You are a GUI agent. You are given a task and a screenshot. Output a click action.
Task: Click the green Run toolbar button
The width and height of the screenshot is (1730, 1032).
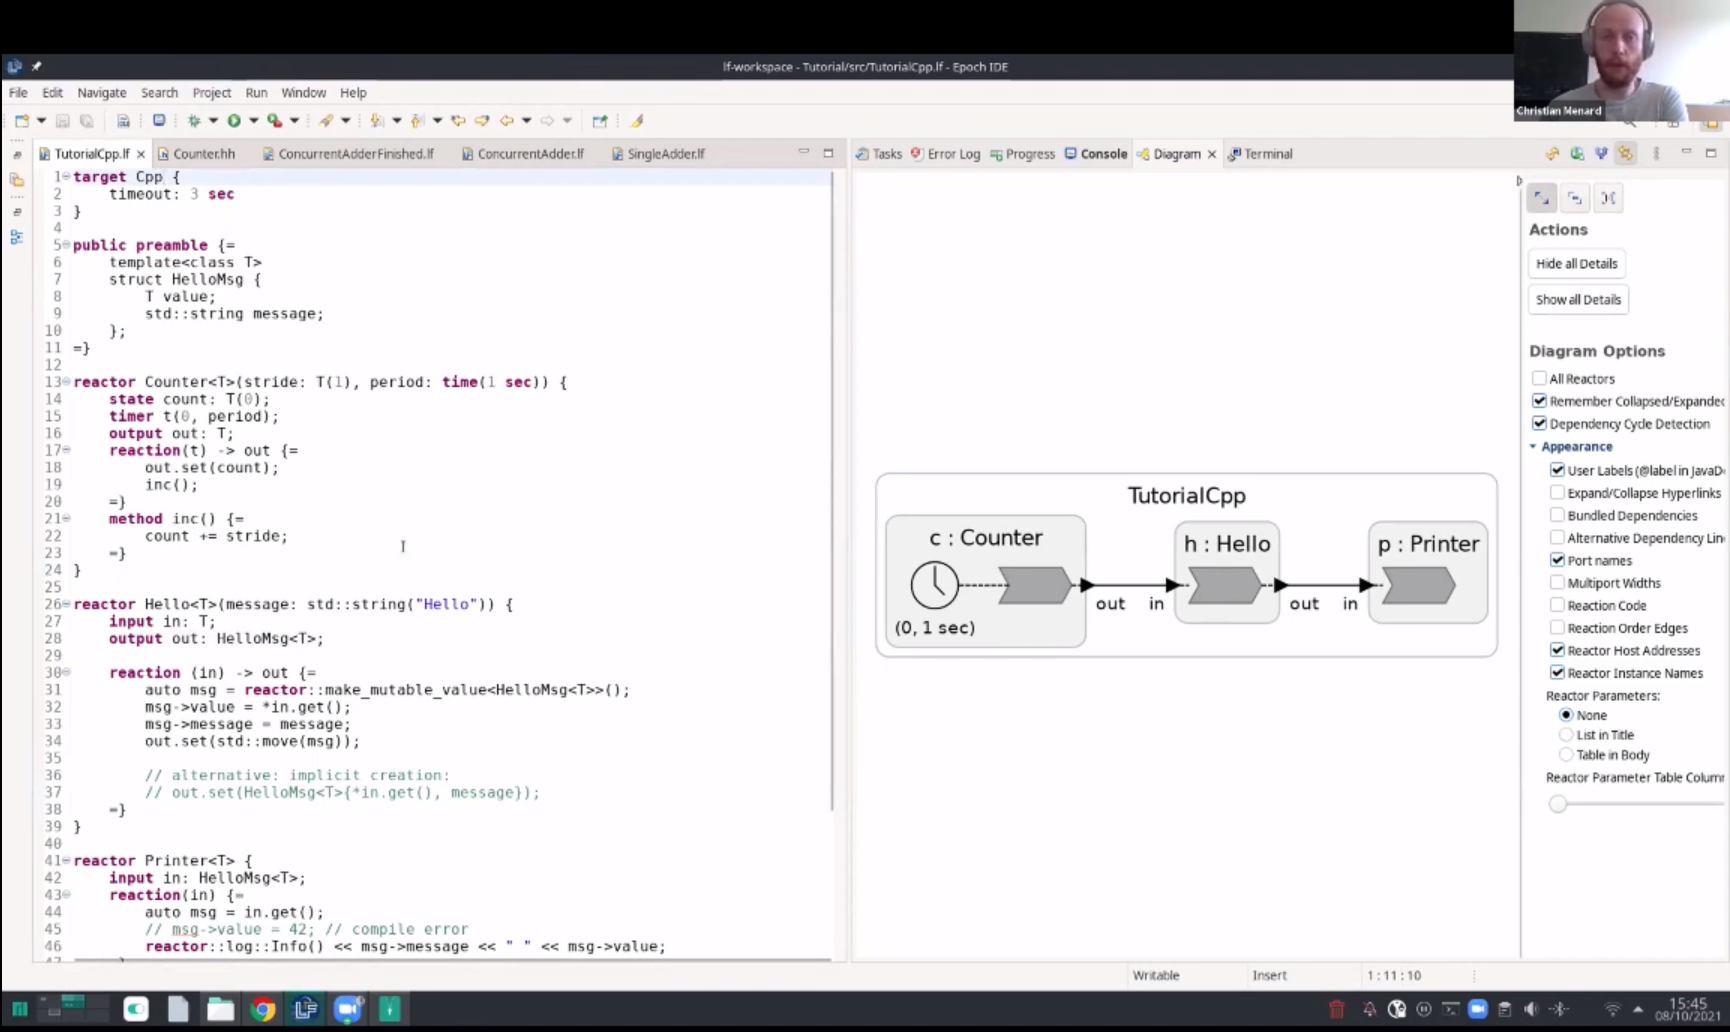[x=234, y=121]
